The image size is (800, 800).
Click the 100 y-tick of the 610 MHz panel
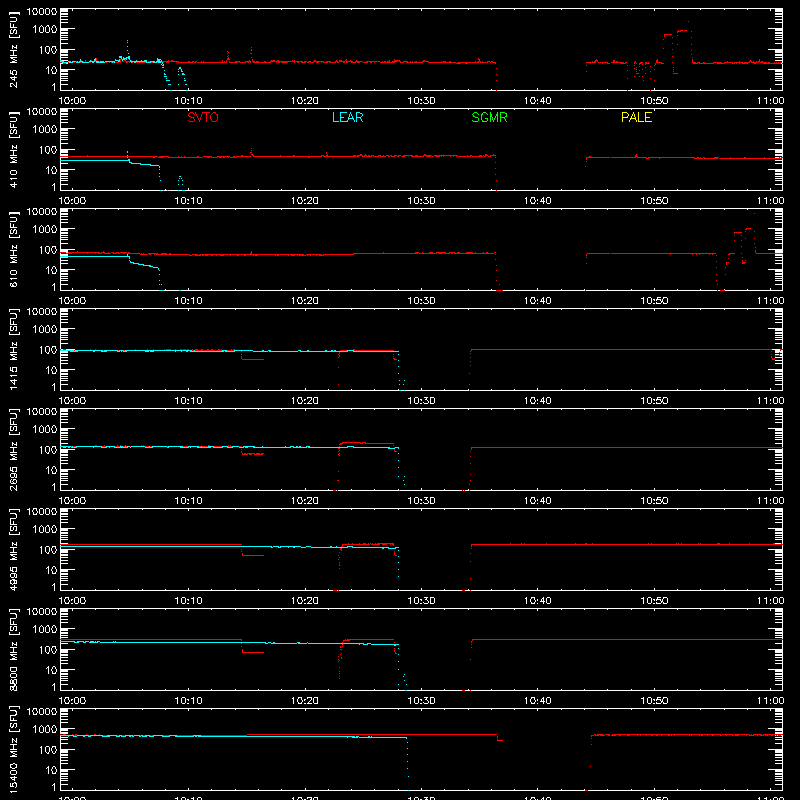click(48, 250)
